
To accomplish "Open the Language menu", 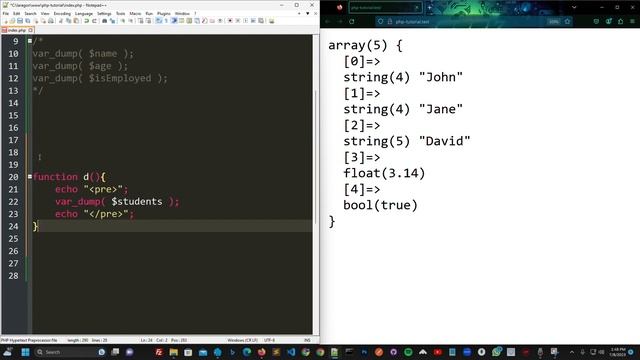I will [x=84, y=13].
